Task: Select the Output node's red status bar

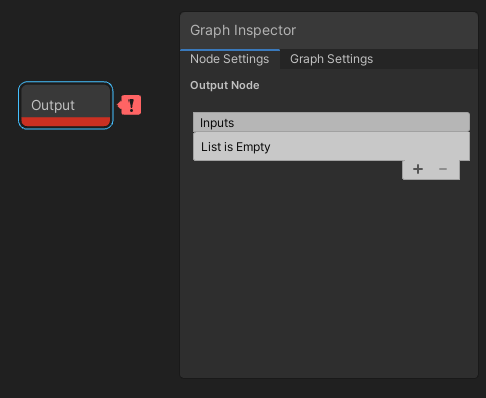Action: click(x=66, y=122)
